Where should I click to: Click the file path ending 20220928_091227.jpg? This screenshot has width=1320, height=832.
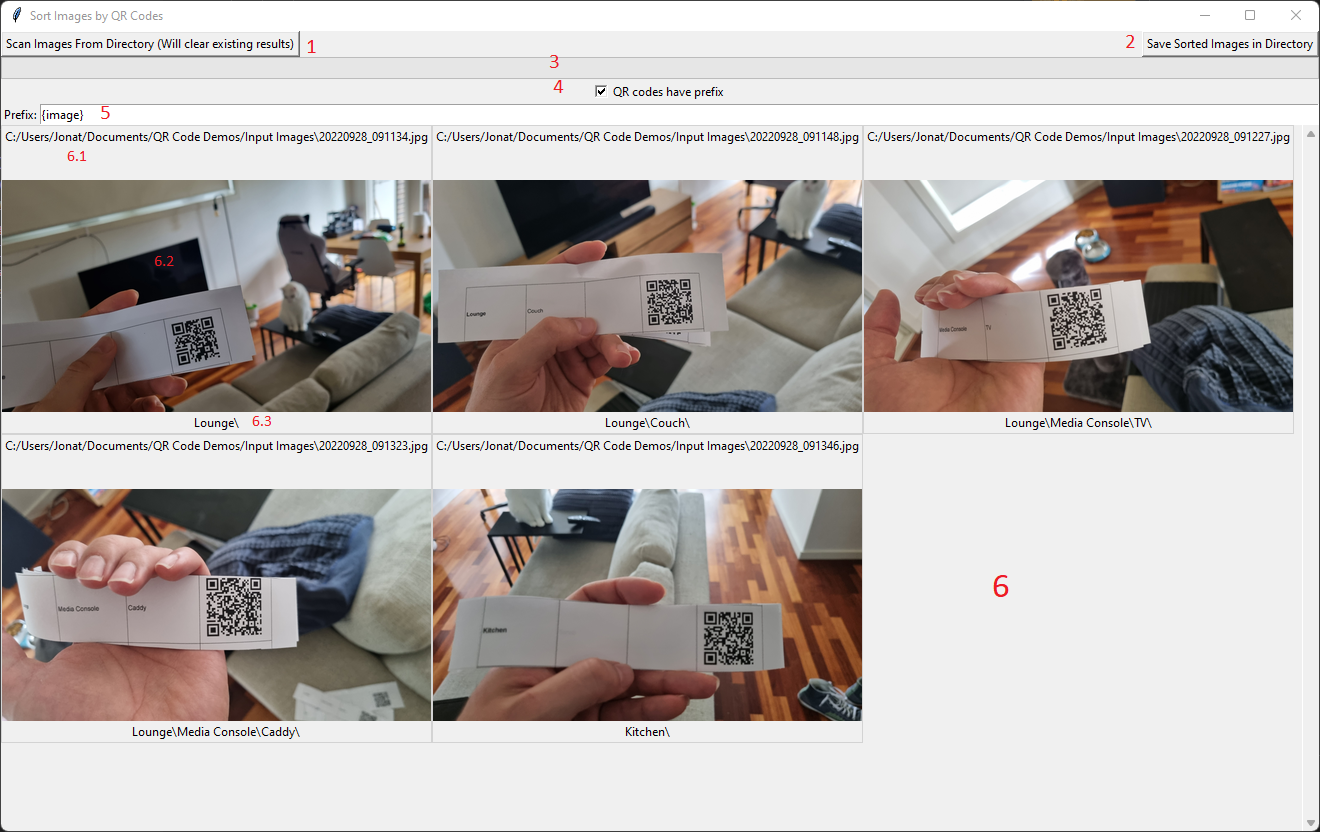[1078, 137]
